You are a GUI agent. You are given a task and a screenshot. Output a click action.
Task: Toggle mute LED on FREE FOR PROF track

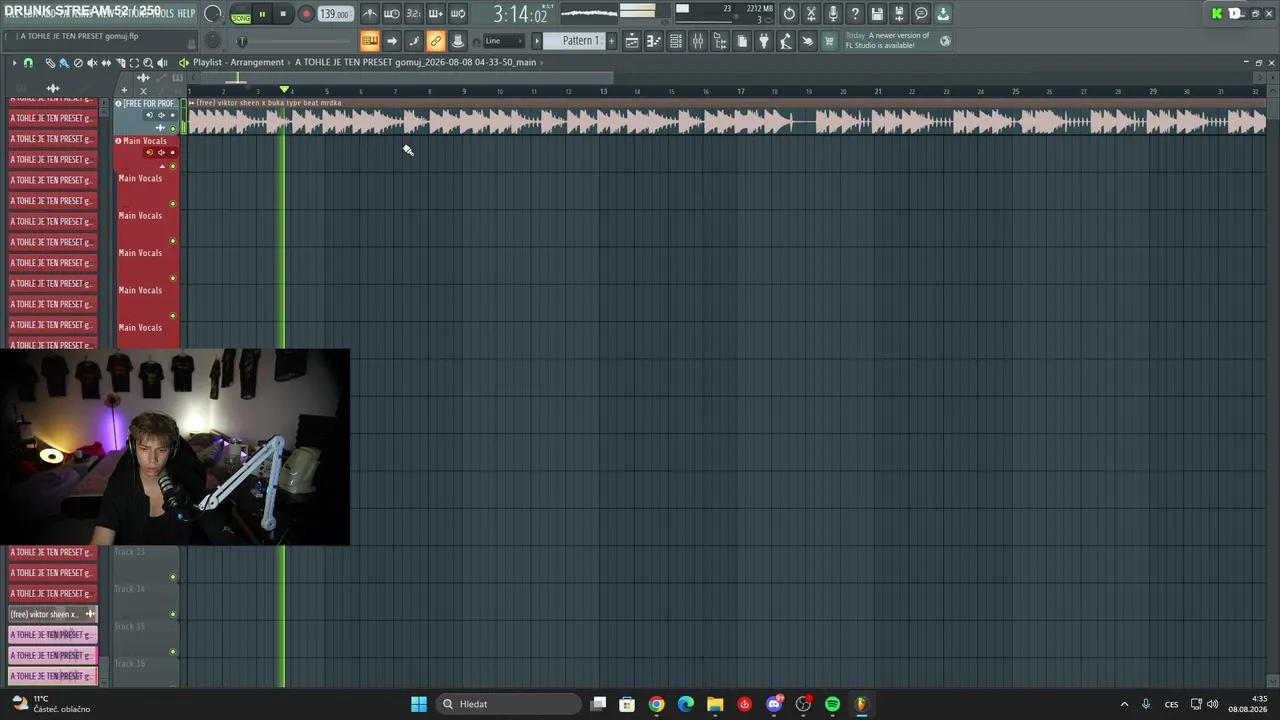(173, 129)
